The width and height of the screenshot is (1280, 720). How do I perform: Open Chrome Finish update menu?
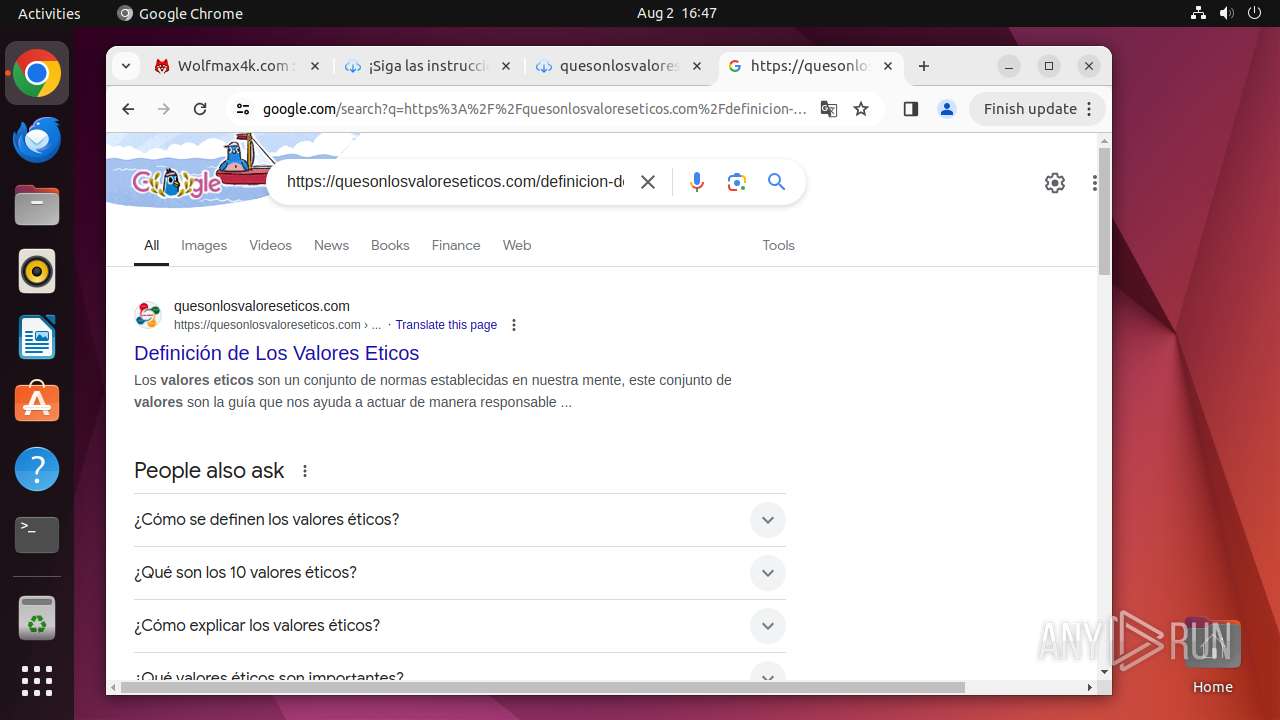(1038, 109)
